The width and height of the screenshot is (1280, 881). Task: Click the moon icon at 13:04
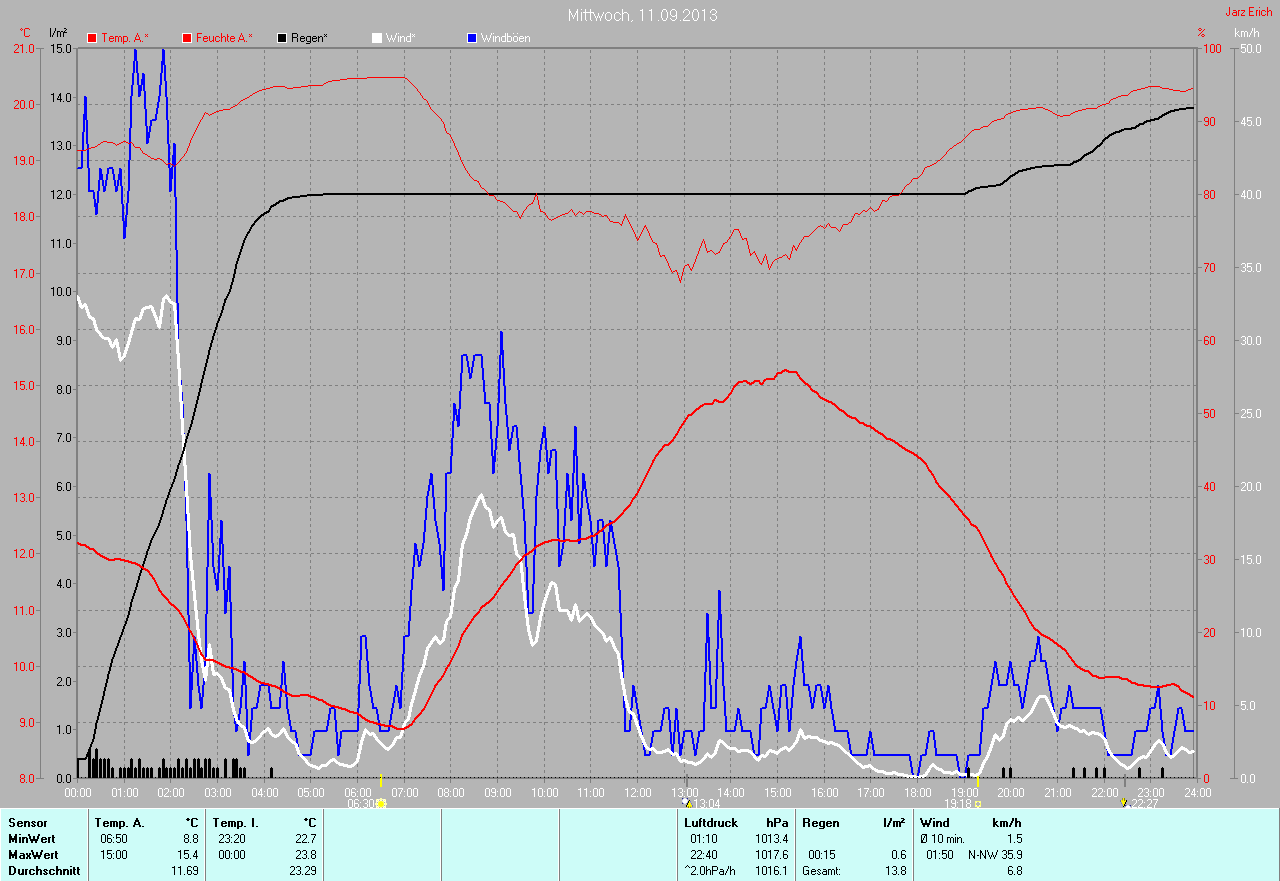coord(686,802)
